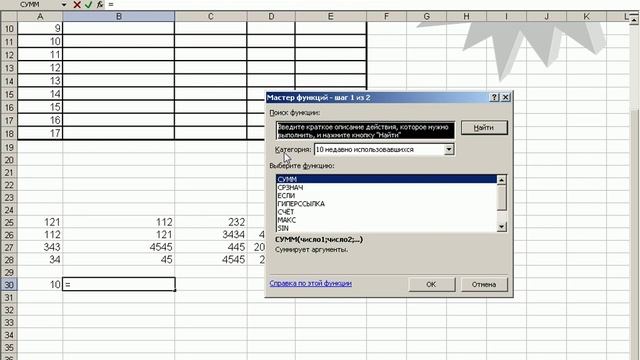Select ЕСЛИ in the function list
640x360 pixels.
coord(386,196)
